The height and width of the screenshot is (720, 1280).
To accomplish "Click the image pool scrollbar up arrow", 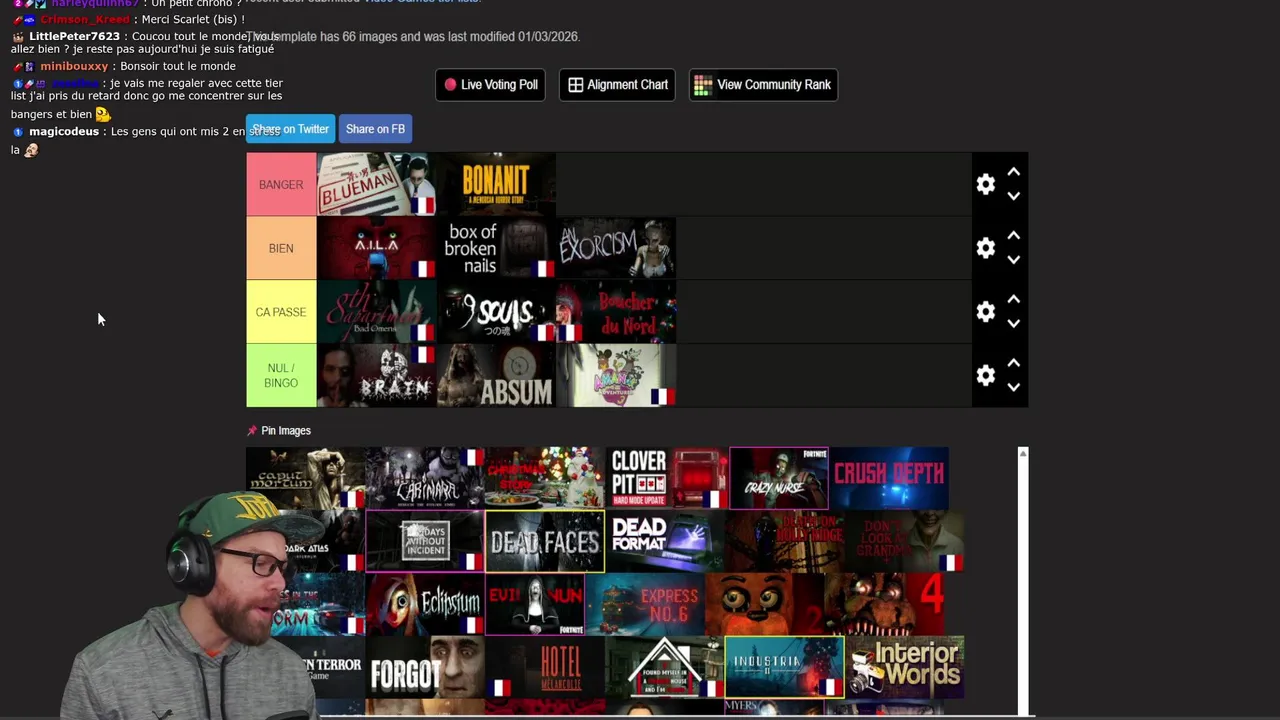I will point(1022,454).
